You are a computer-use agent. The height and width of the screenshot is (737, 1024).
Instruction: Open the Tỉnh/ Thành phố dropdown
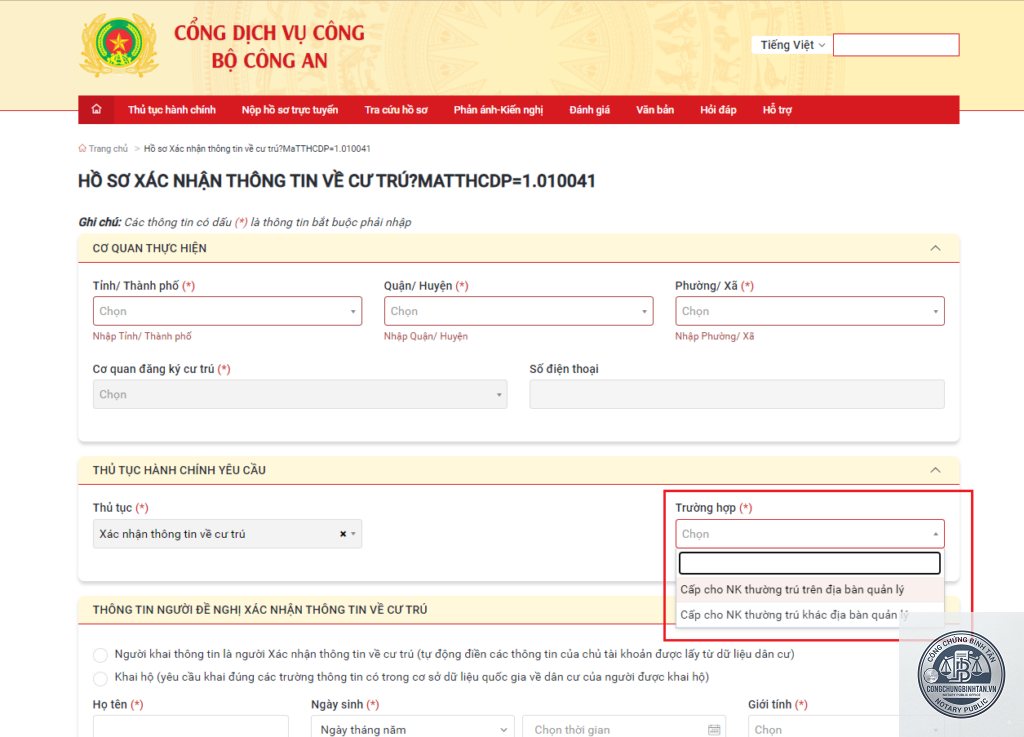[x=227, y=311]
